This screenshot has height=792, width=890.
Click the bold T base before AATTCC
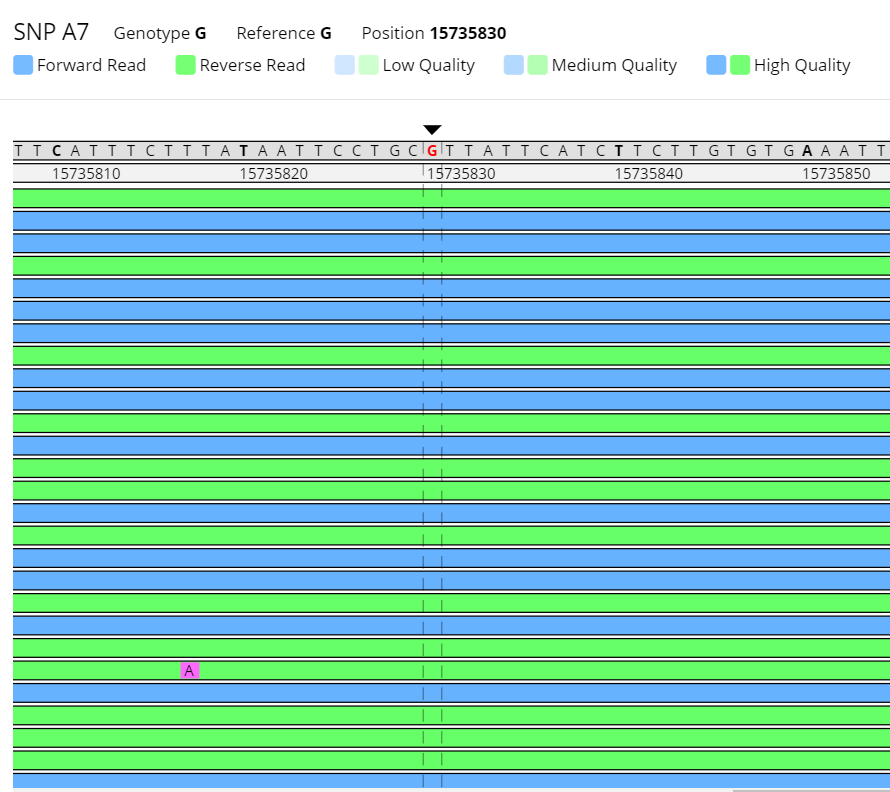[244, 150]
